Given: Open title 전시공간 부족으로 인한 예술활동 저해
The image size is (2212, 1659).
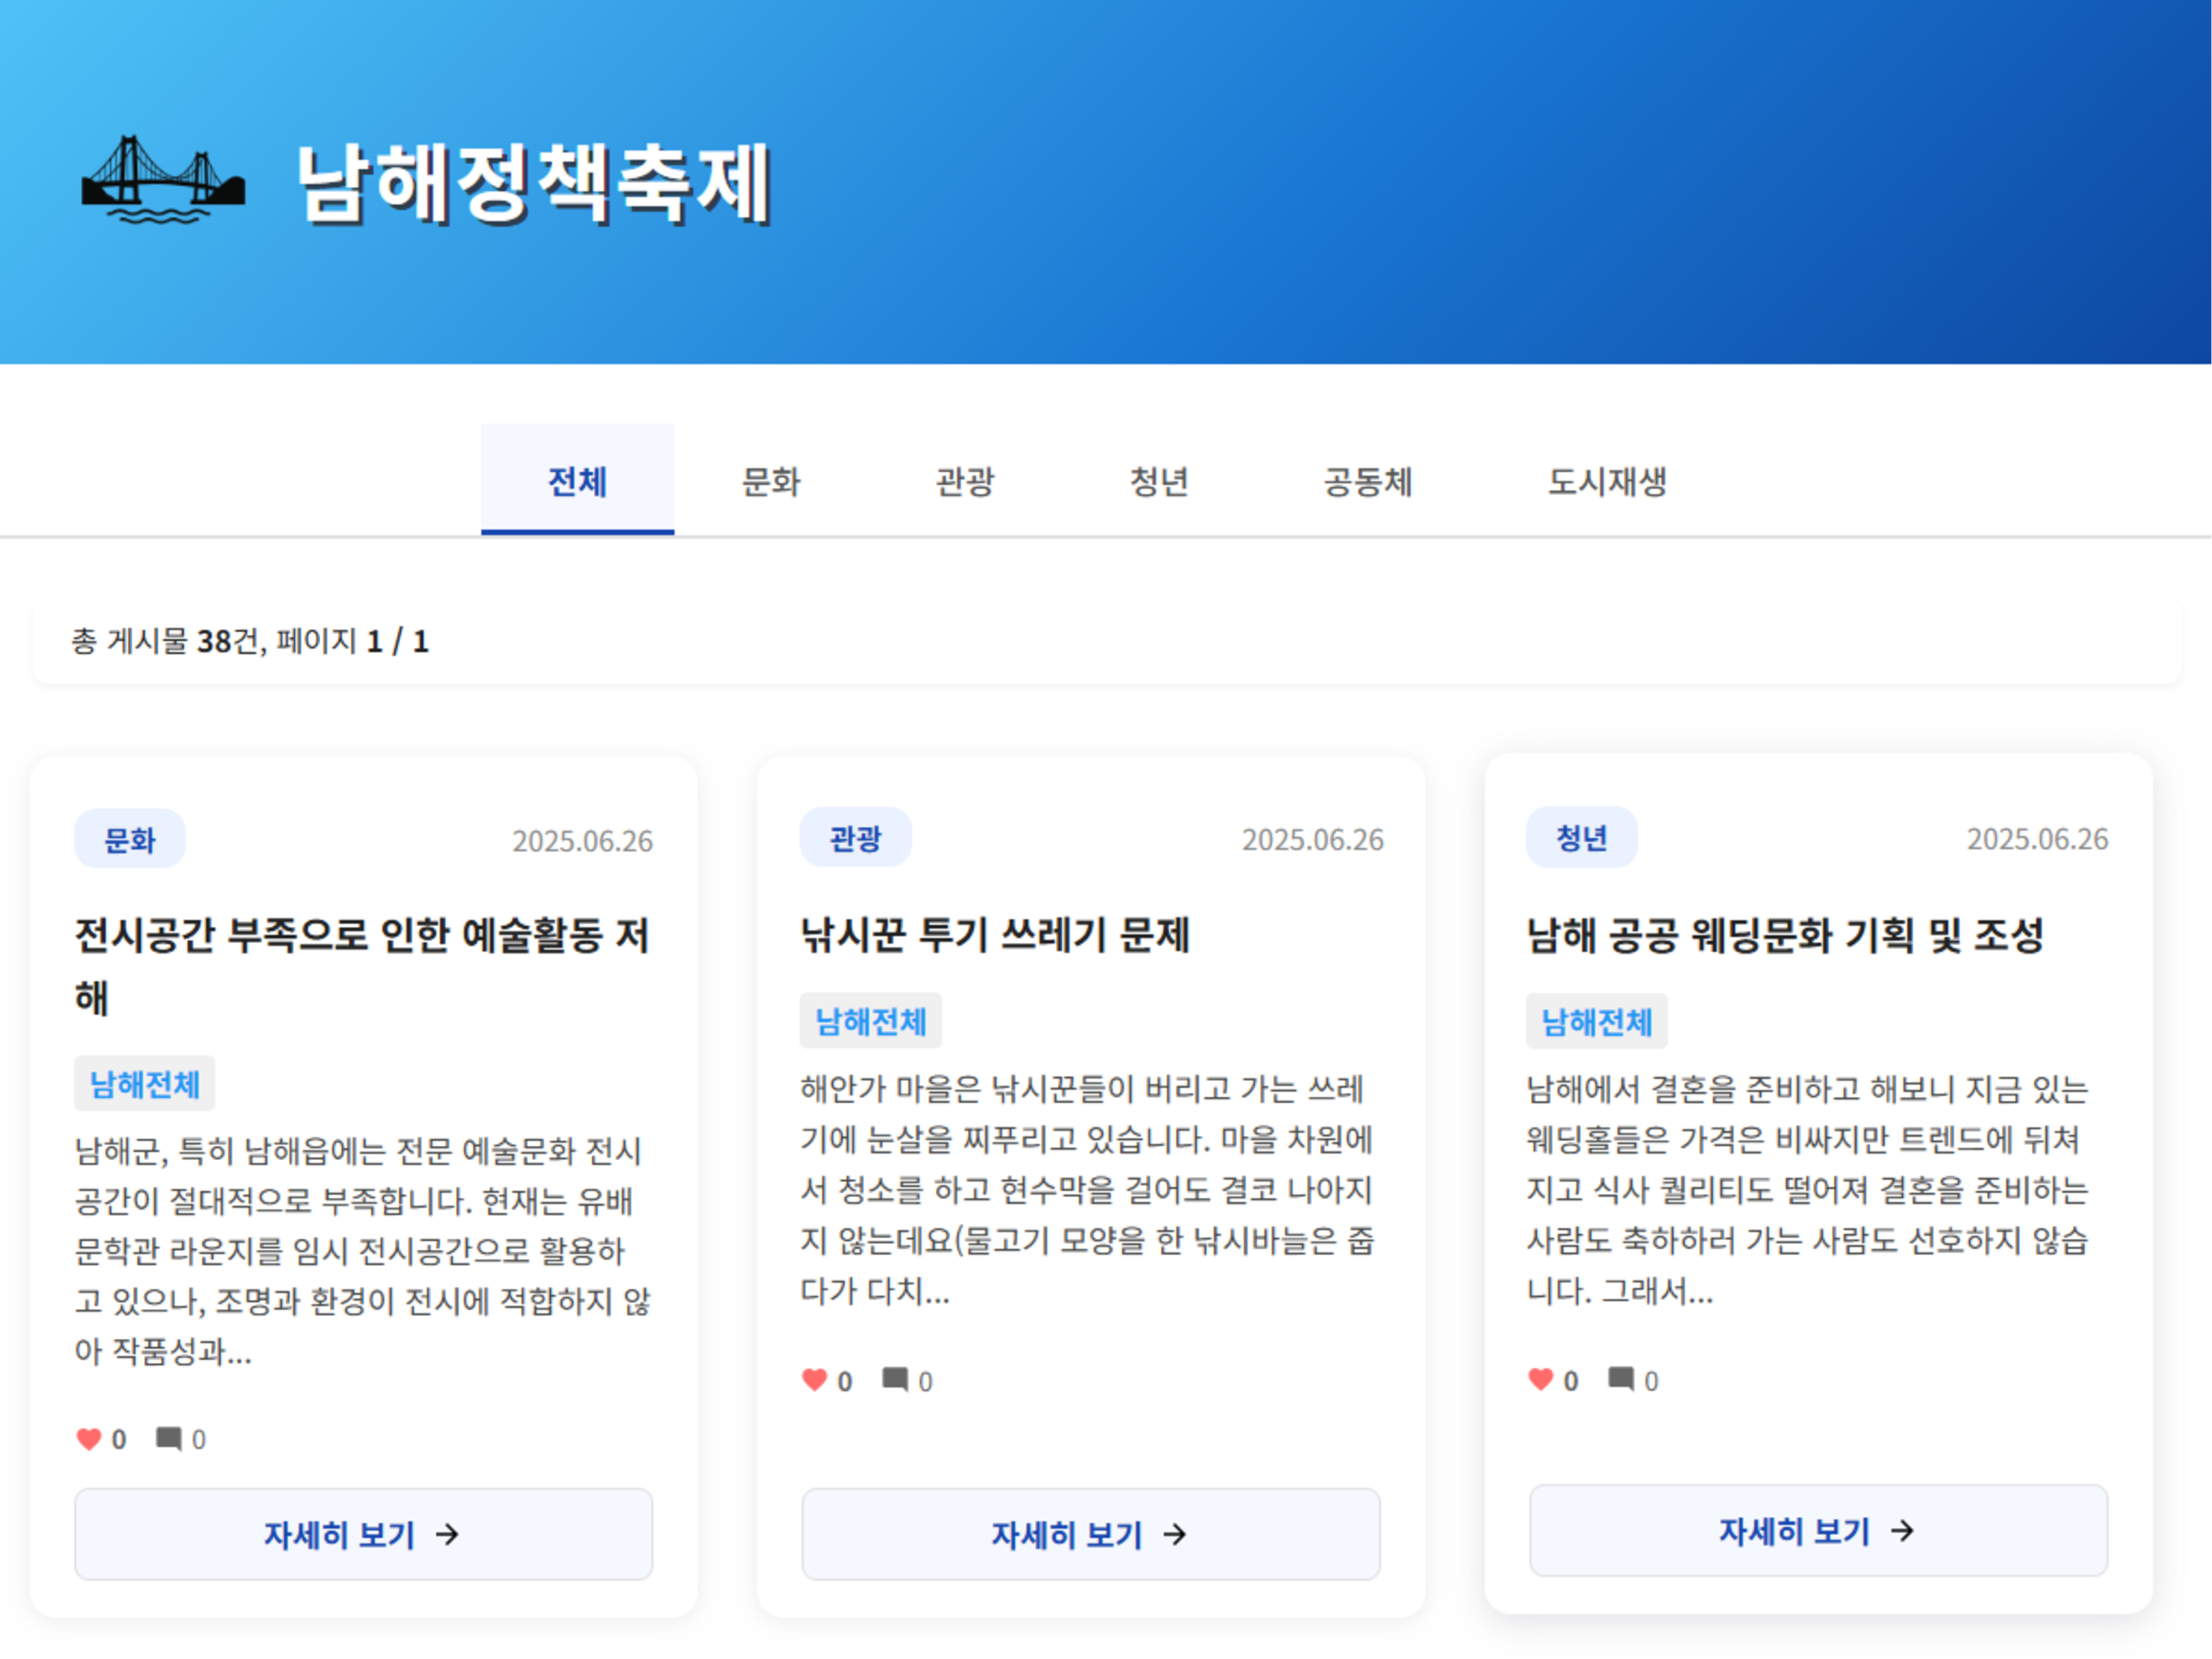Looking at the screenshot, I should point(362,966).
